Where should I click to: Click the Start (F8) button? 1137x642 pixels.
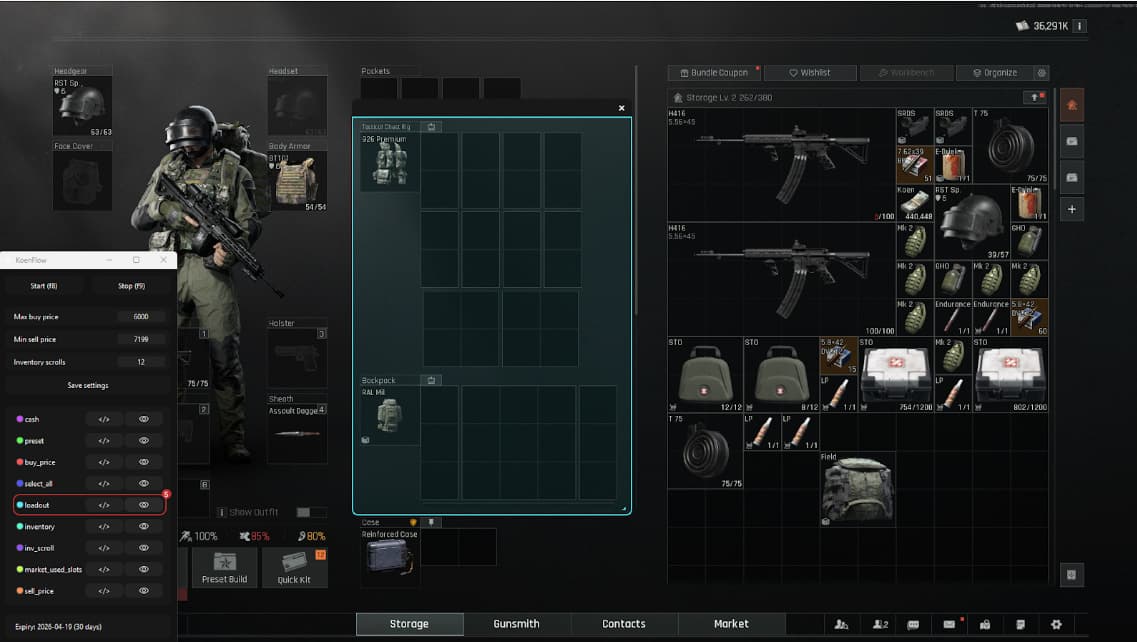44,286
